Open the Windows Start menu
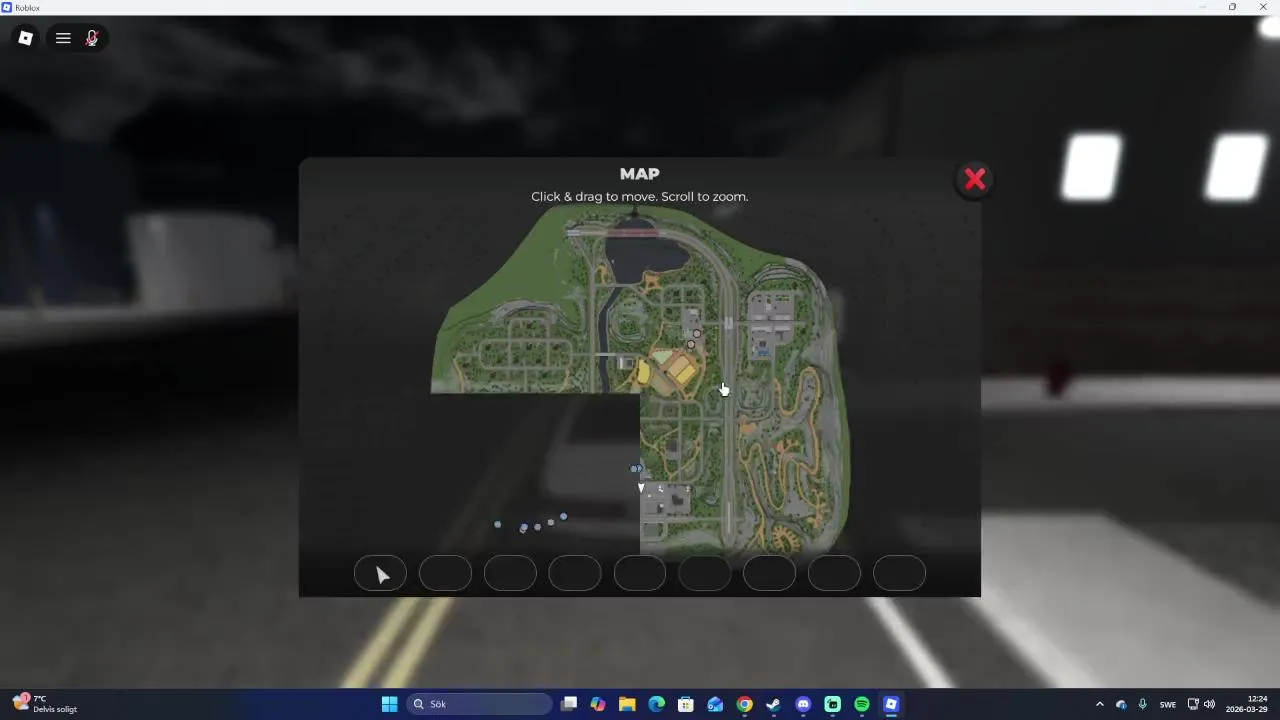The width and height of the screenshot is (1280, 720). [389, 704]
